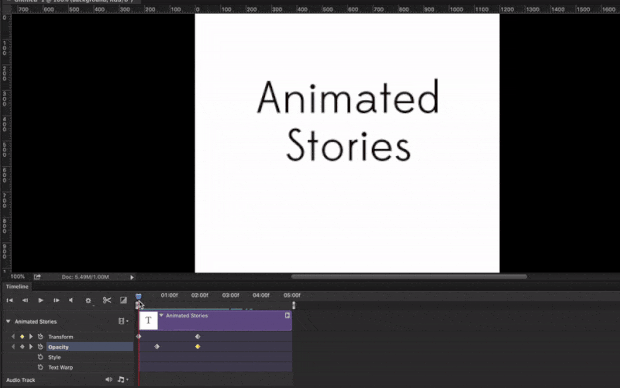Enable Text Warp stopwatch keyframe animation

(x=40, y=367)
